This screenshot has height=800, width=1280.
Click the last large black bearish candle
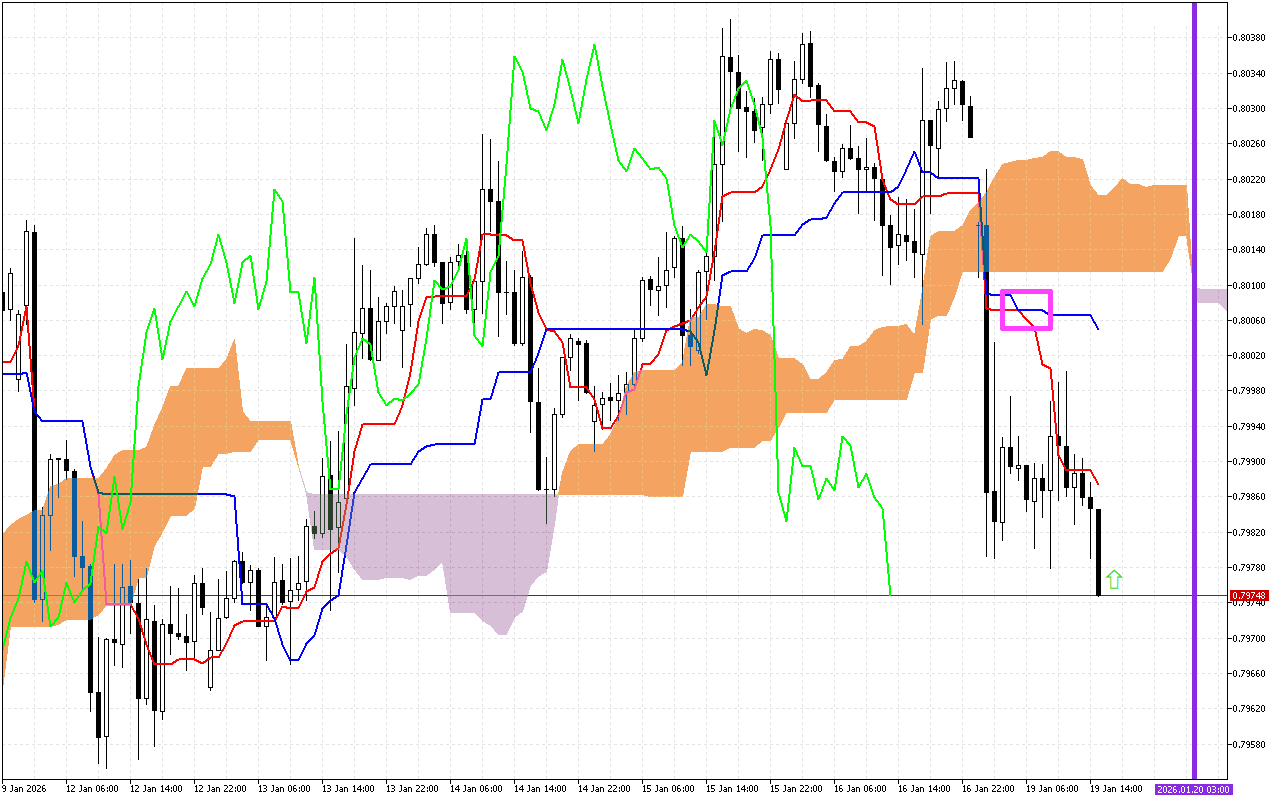pyautogui.click(x=1098, y=552)
